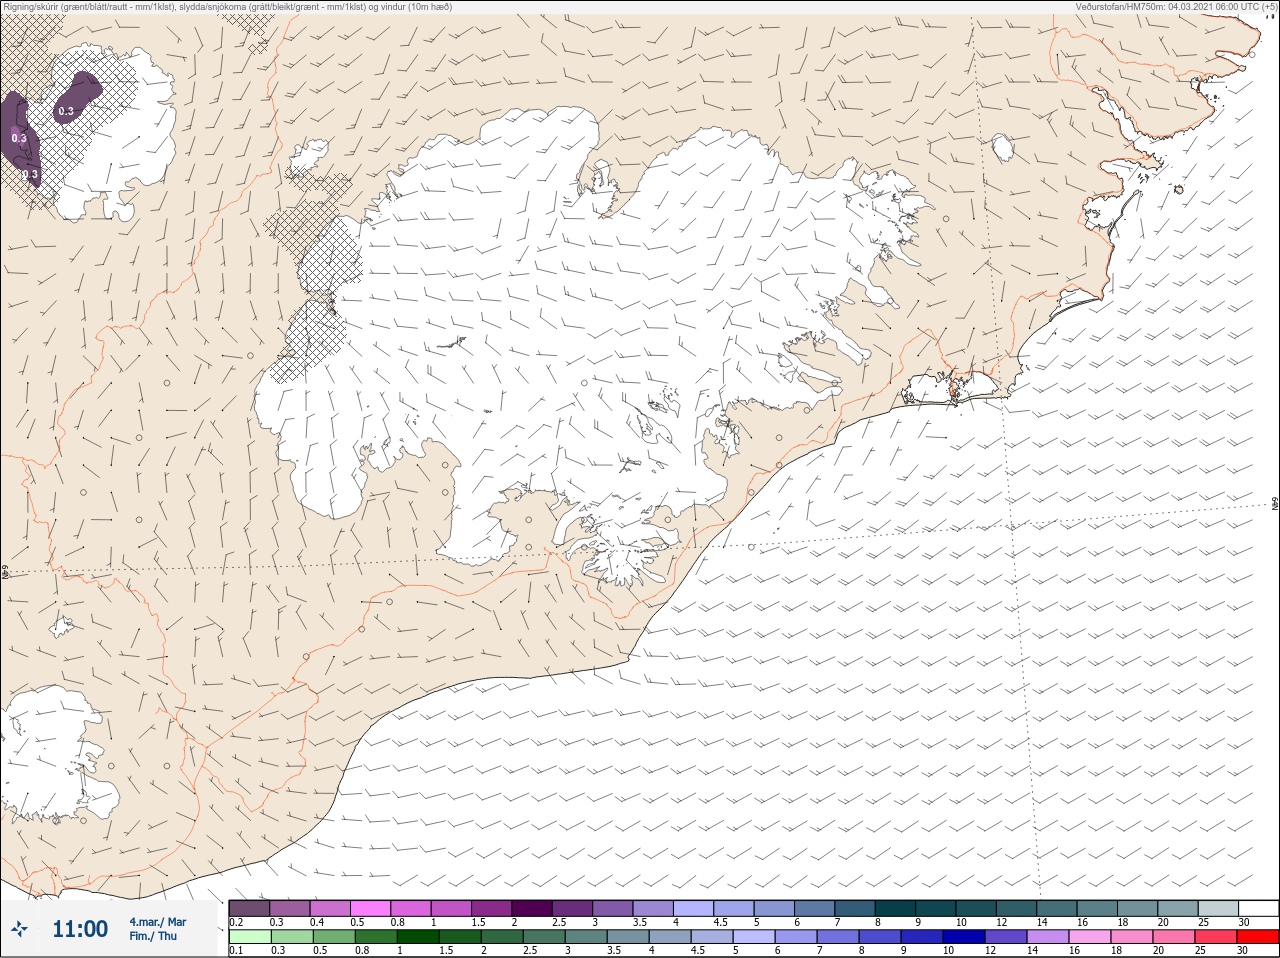1280x958 pixels.
Task: Select the first dusky-purple swatch in the top legend row
Action: [249, 908]
